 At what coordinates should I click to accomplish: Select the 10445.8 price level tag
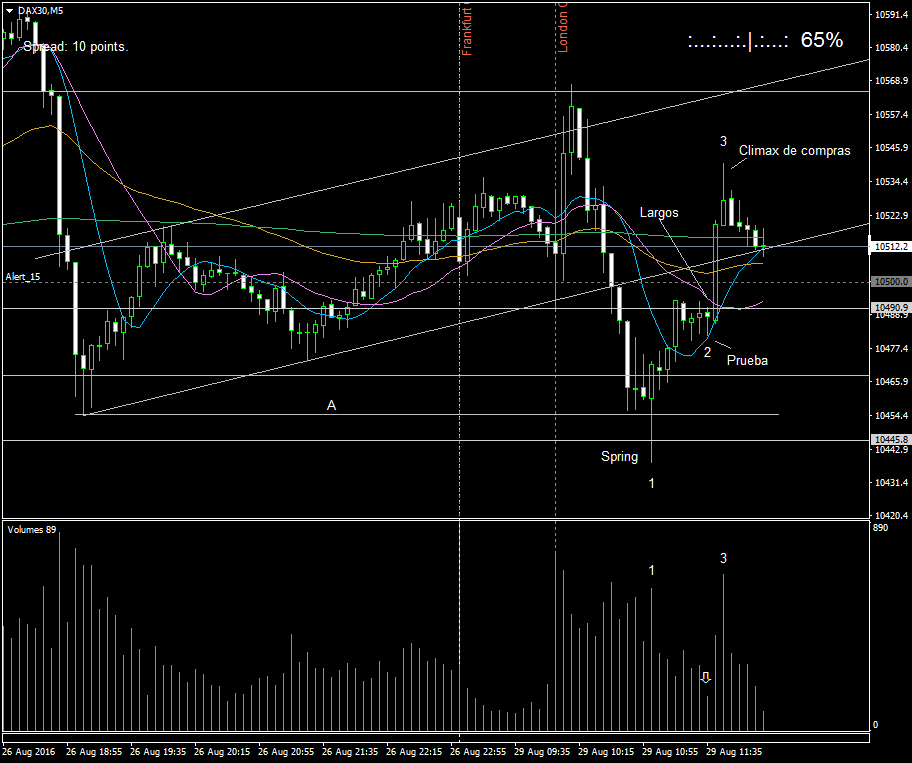pyautogui.click(x=889, y=440)
